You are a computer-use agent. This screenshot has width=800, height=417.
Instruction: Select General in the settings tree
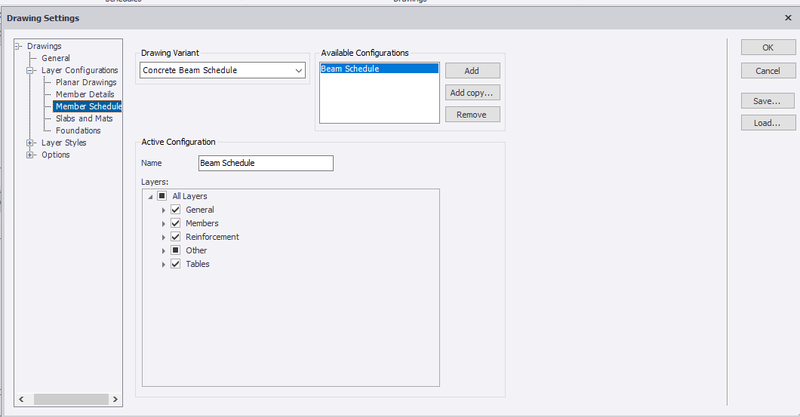(56, 58)
